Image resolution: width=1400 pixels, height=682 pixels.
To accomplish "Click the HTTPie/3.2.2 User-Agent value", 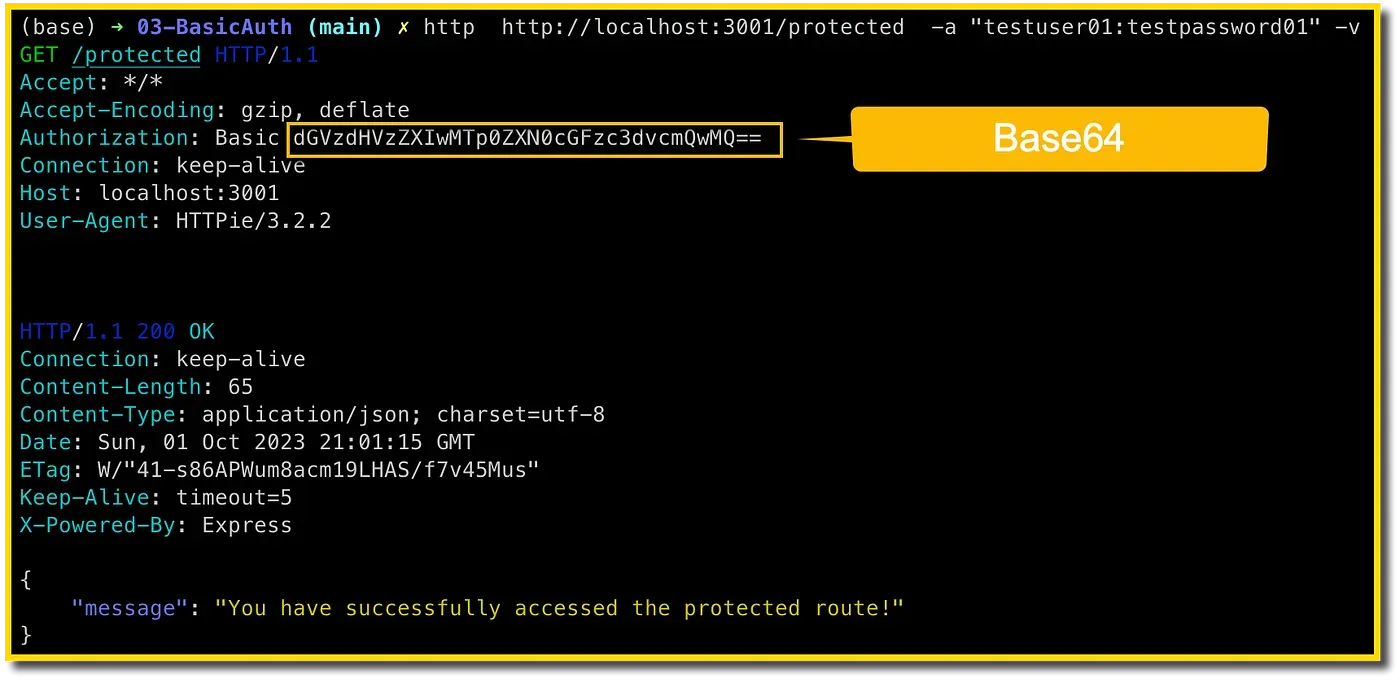I will coord(240,221).
